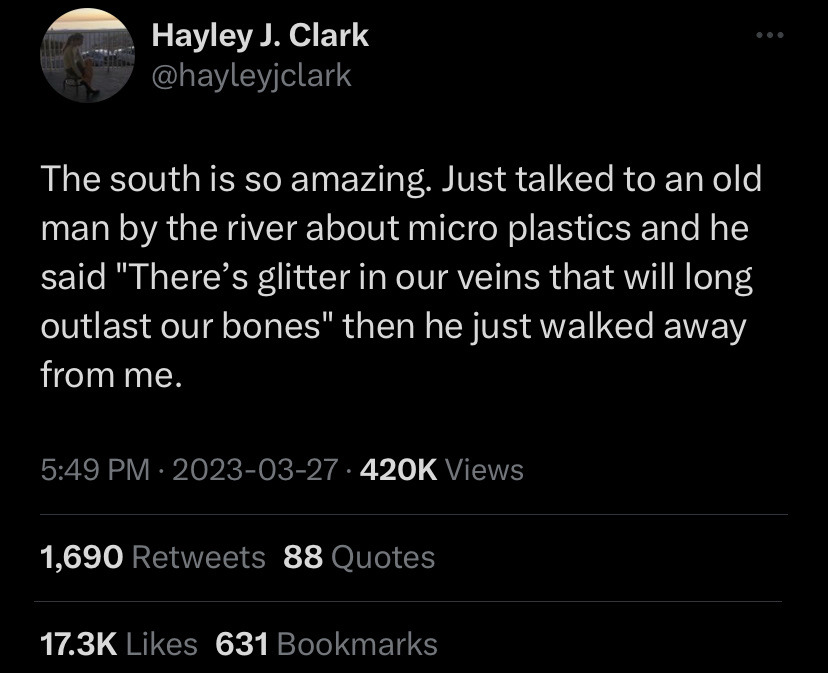Open the three-dot more options menu

pyautogui.click(x=769, y=35)
